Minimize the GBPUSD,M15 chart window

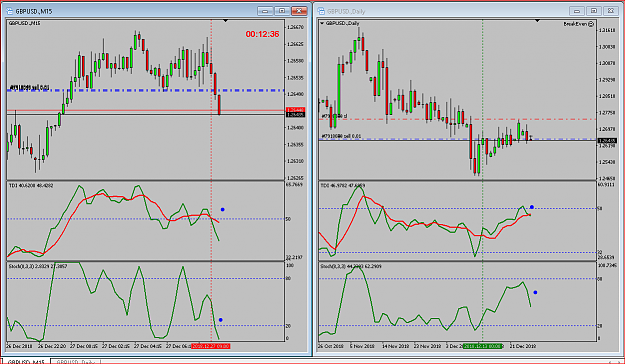tap(265, 11)
